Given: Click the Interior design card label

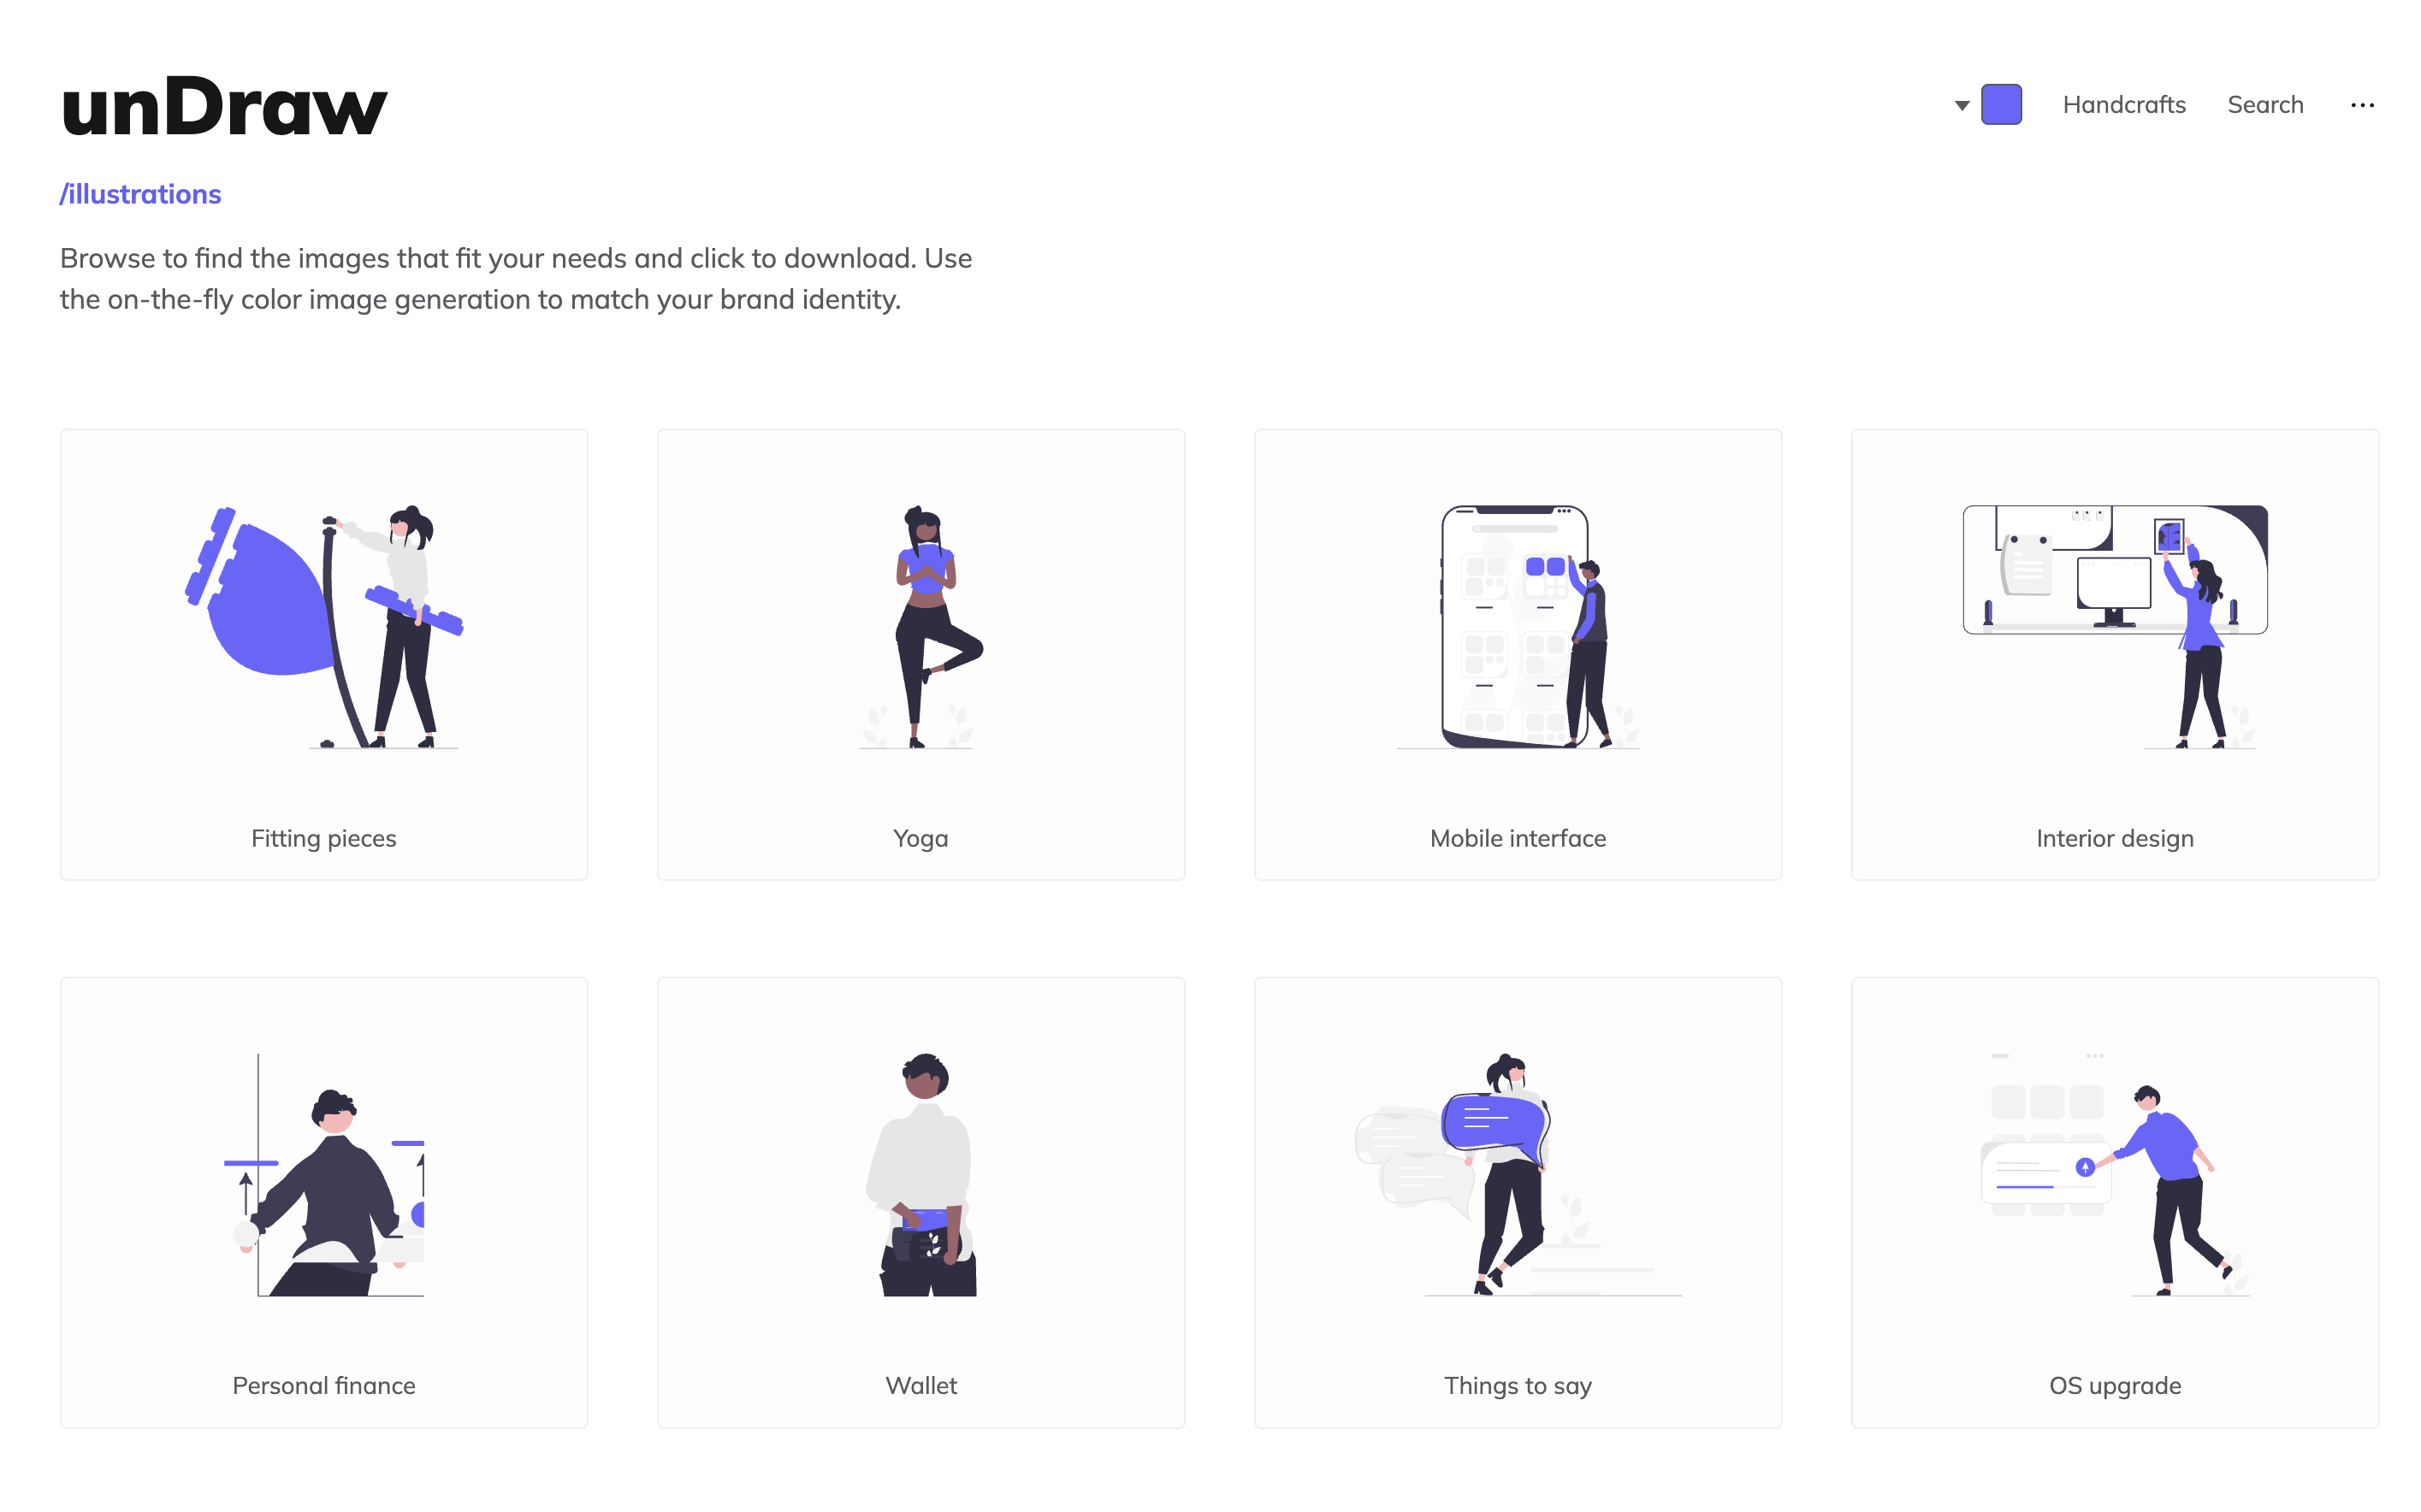Looking at the screenshot, I should pos(2115,838).
